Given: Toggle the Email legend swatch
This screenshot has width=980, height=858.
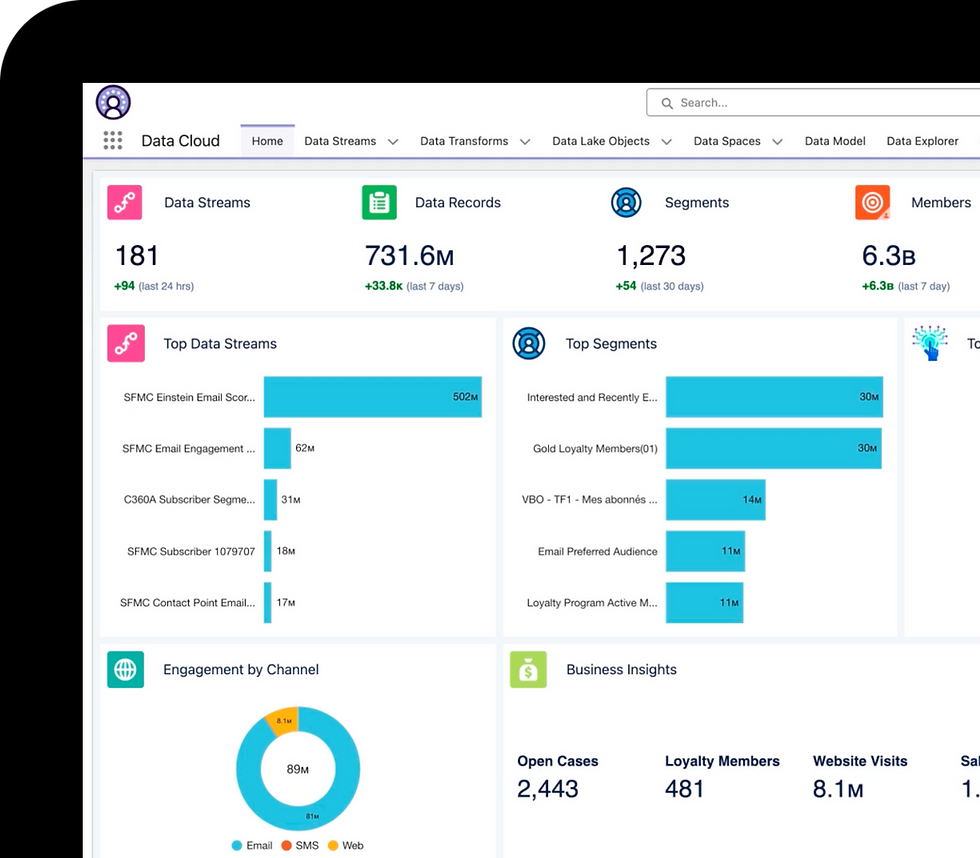Looking at the screenshot, I should point(237,846).
